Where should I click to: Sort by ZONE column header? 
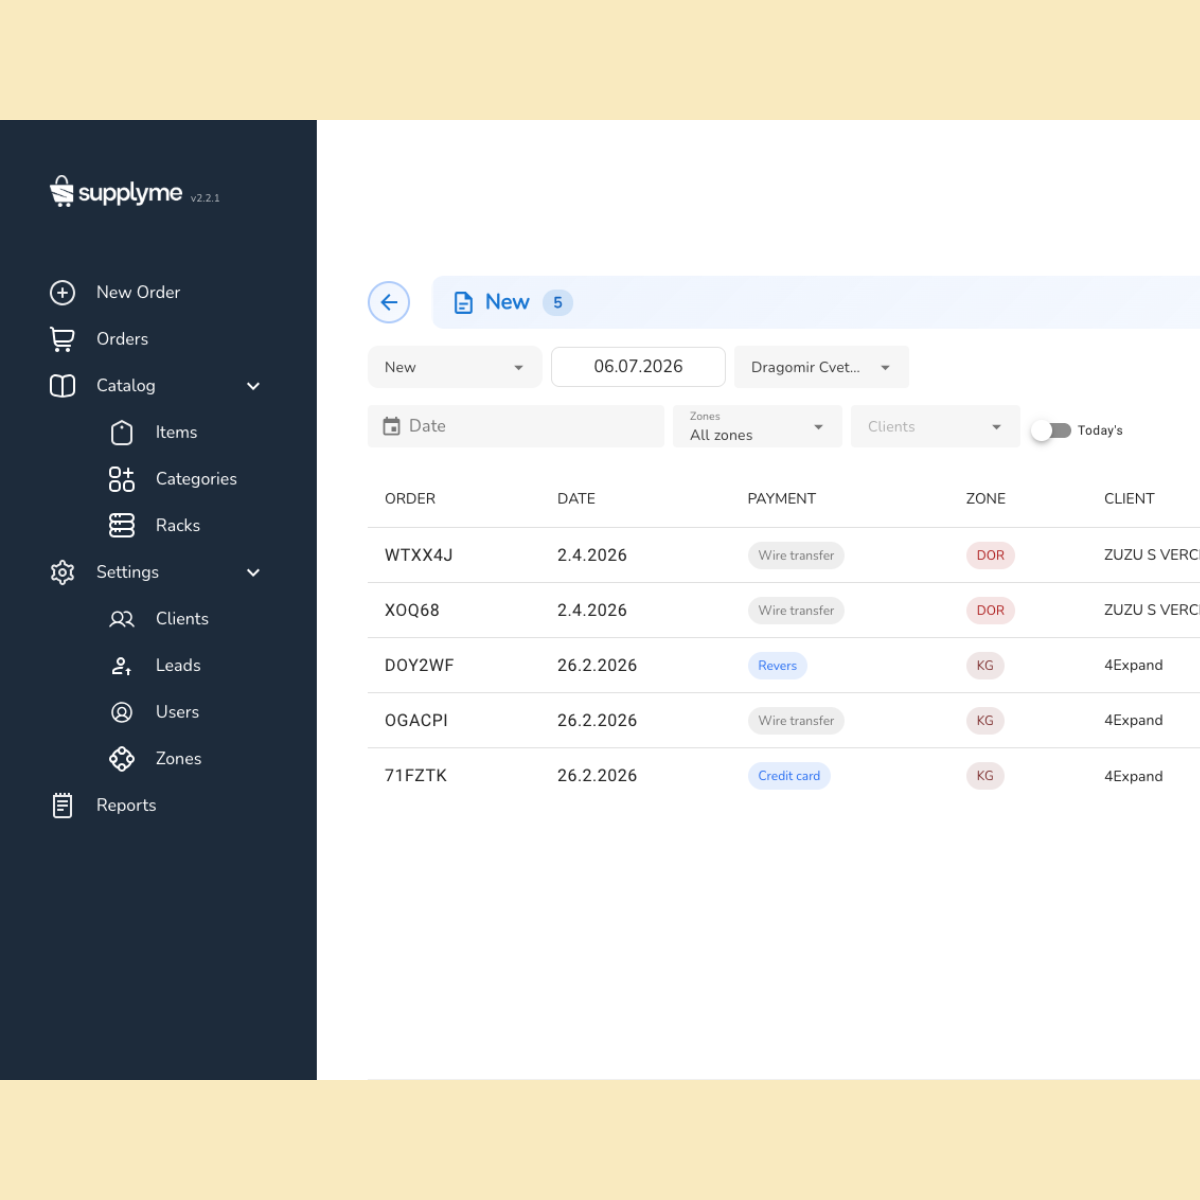986,498
